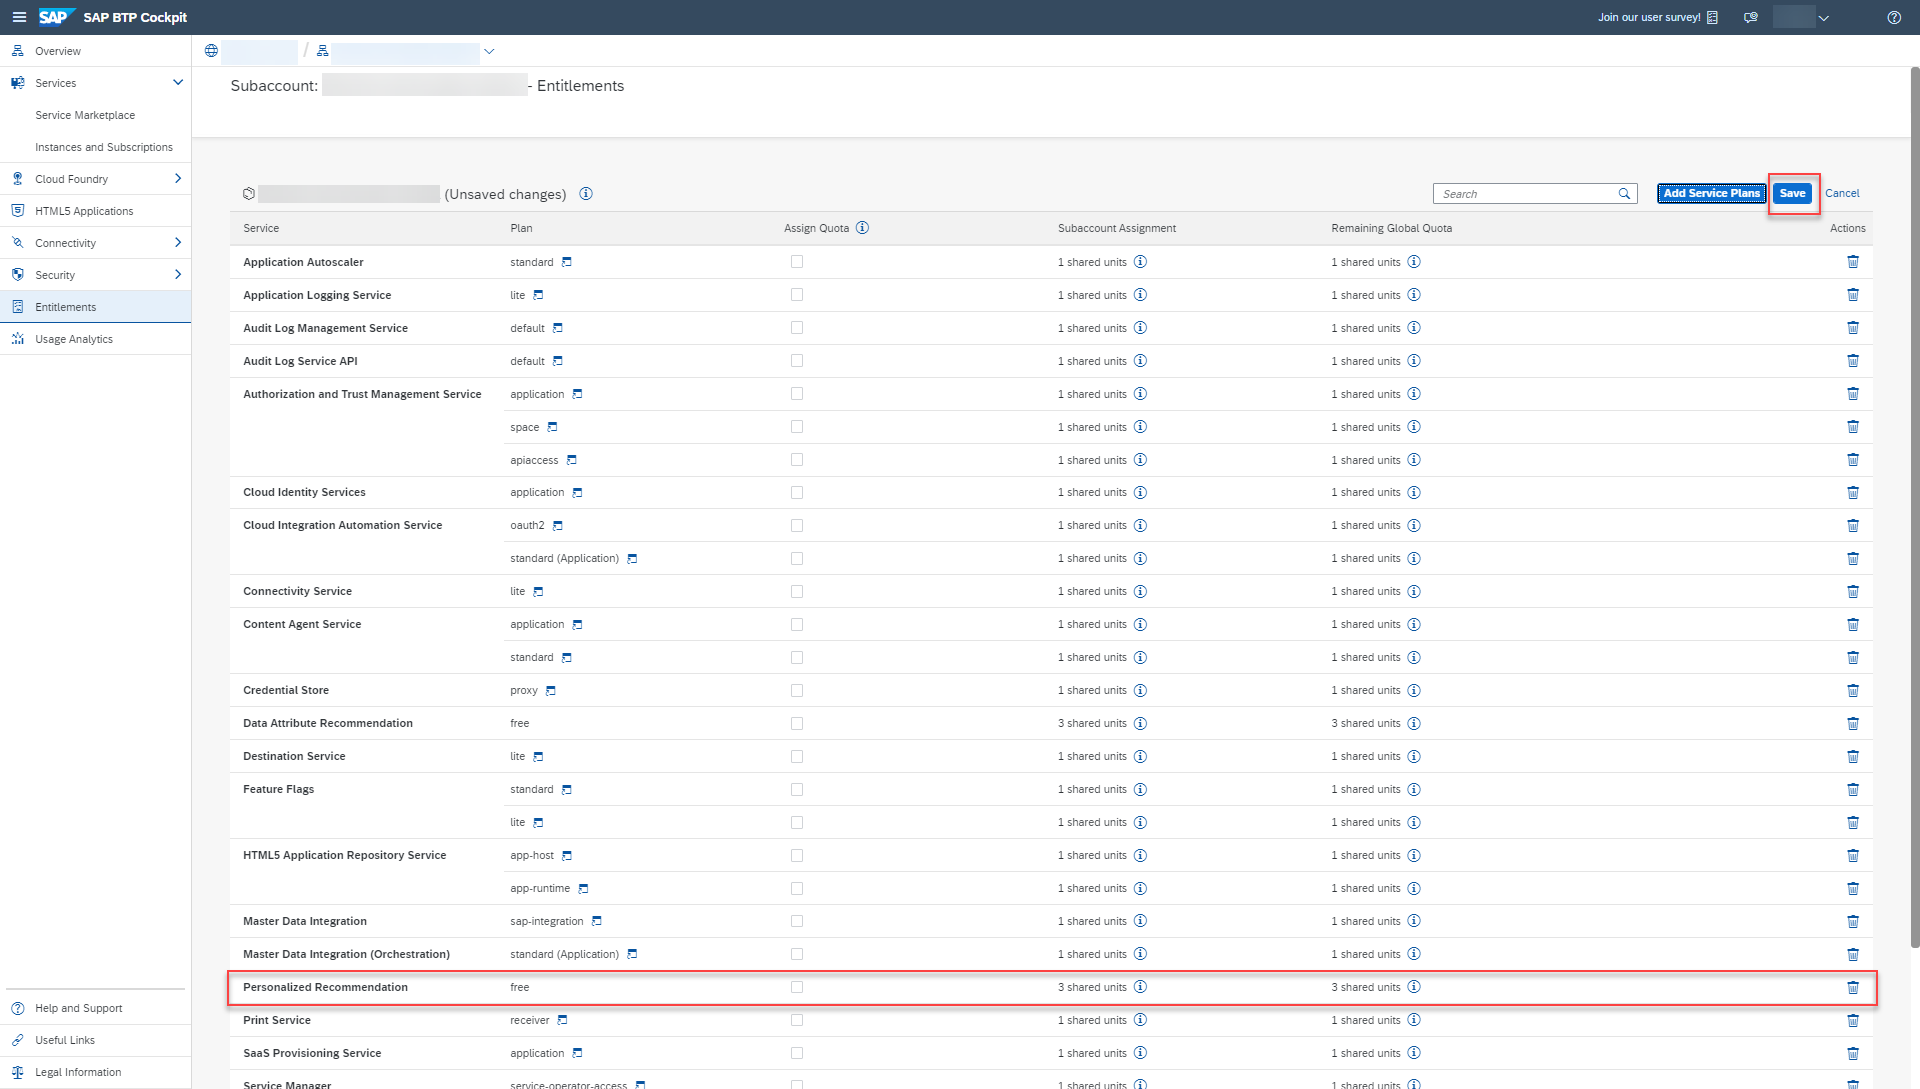
Task: Toggle Assign Quota checkbox for Data Attribute Recommendation
Action: click(x=797, y=724)
